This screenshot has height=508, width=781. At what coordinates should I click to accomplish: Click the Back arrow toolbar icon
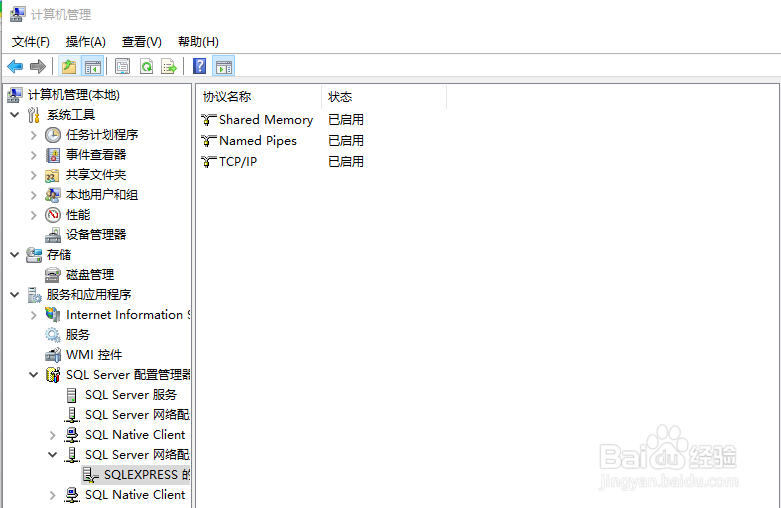coord(15,66)
